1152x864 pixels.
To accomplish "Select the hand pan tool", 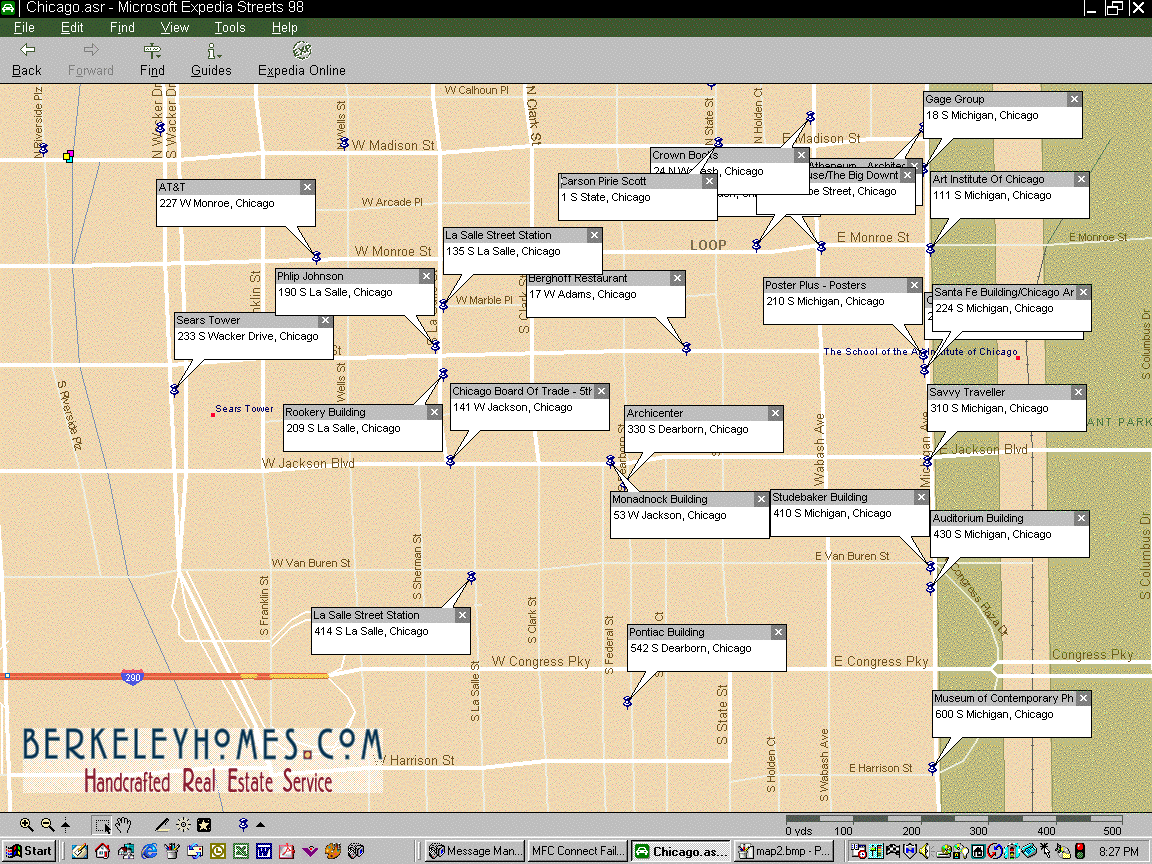I will (124, 825).
